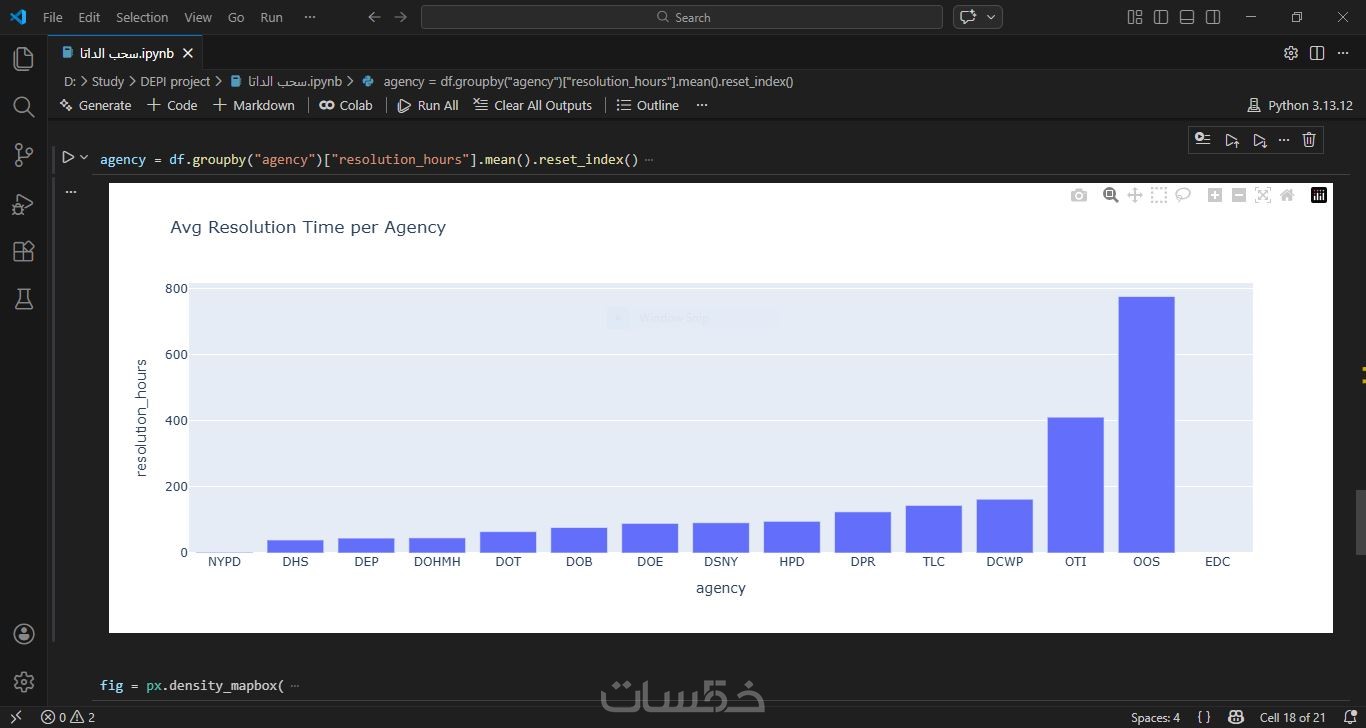Click the DEPI project breadcrumb
This screenshot has width=1366, height=728.
175,81
